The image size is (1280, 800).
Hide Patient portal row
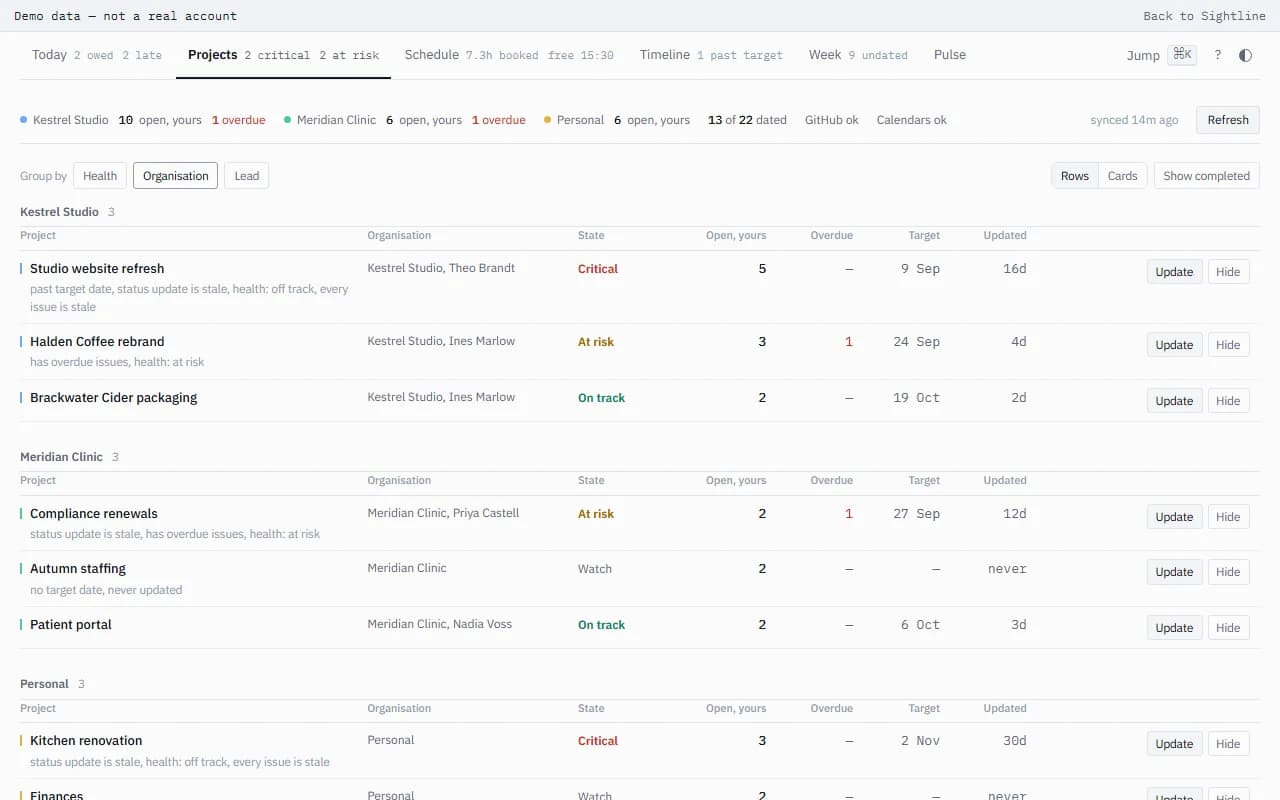pyautogui.click(x=1228, y=628)
